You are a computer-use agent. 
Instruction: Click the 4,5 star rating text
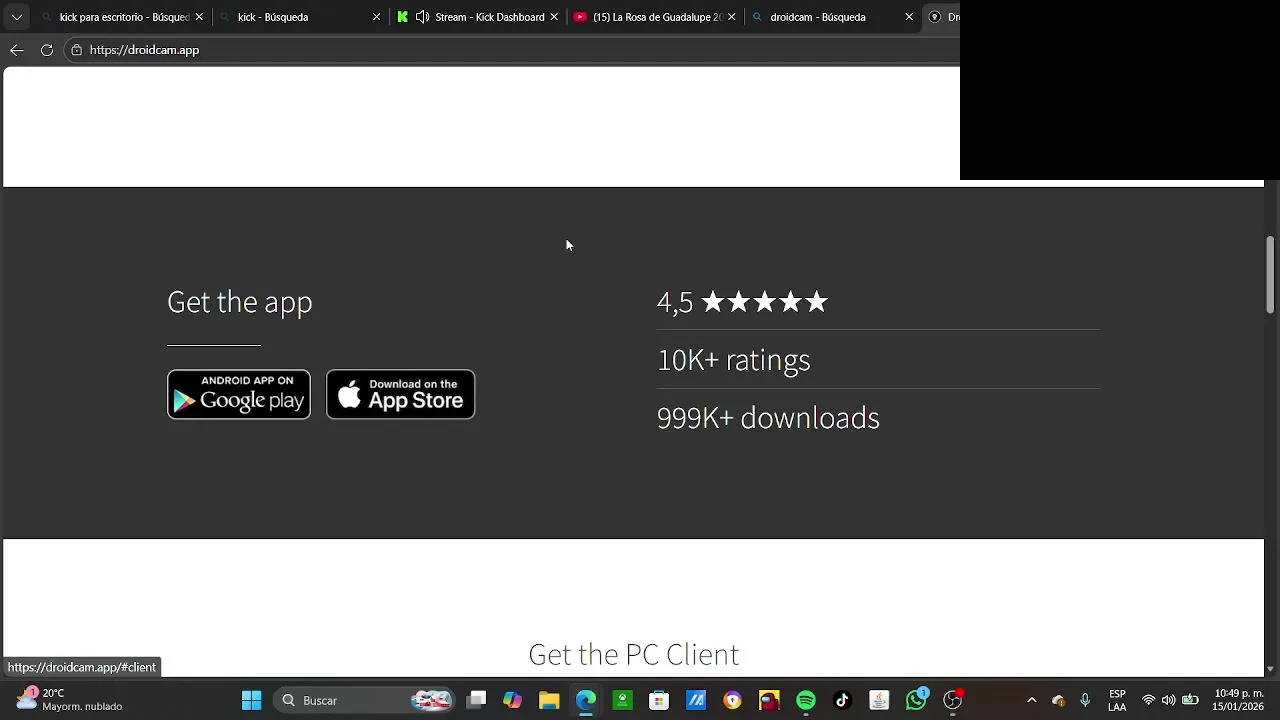pos(742,302)
